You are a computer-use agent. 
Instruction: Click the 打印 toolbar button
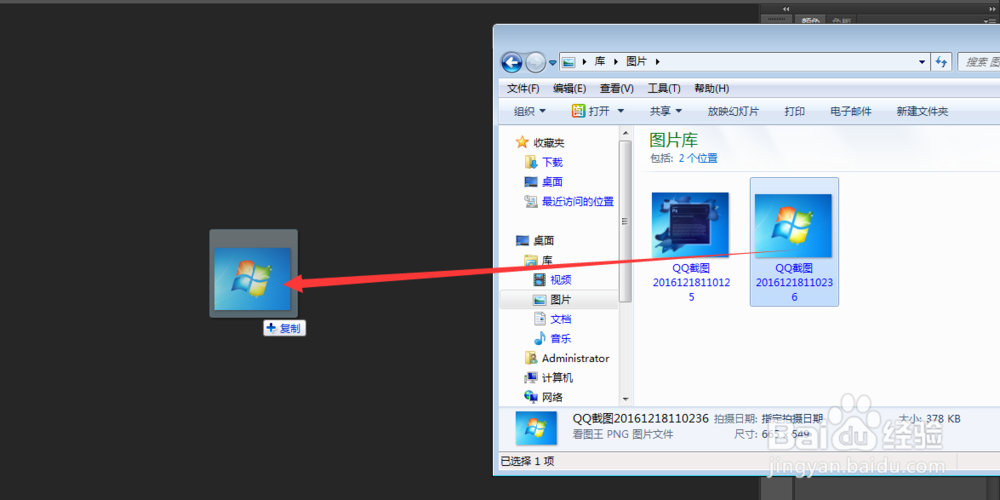[x=795, y=111]
